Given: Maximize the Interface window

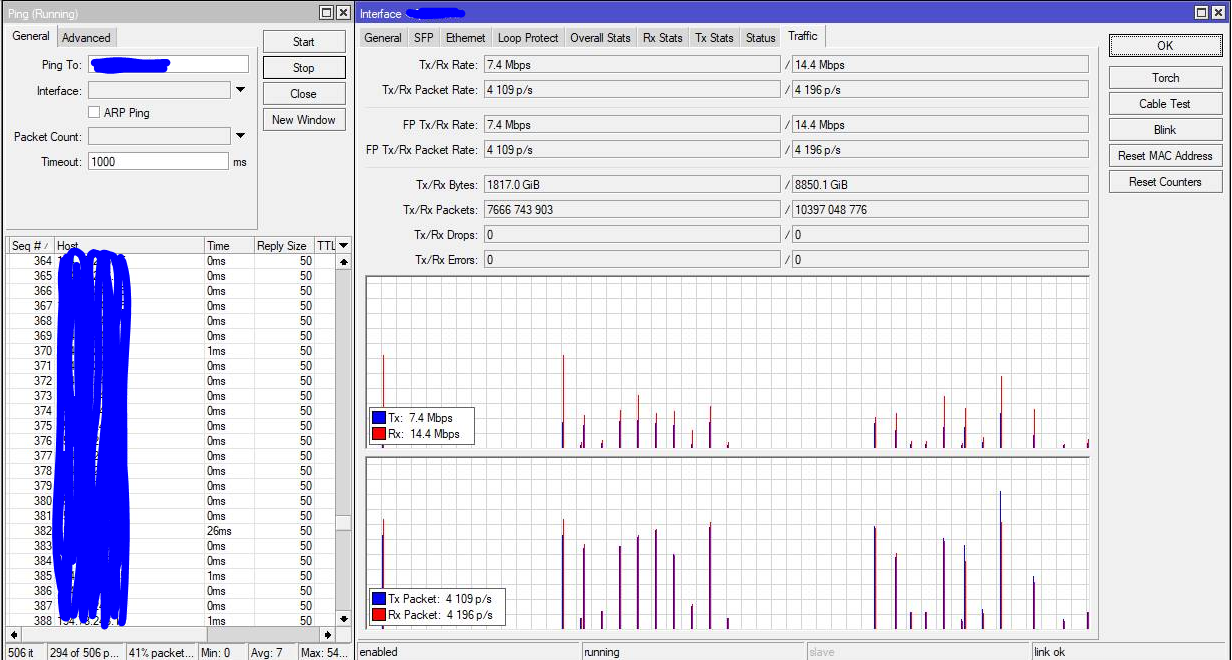Looking at the screenshot, I should (1202, 13).
